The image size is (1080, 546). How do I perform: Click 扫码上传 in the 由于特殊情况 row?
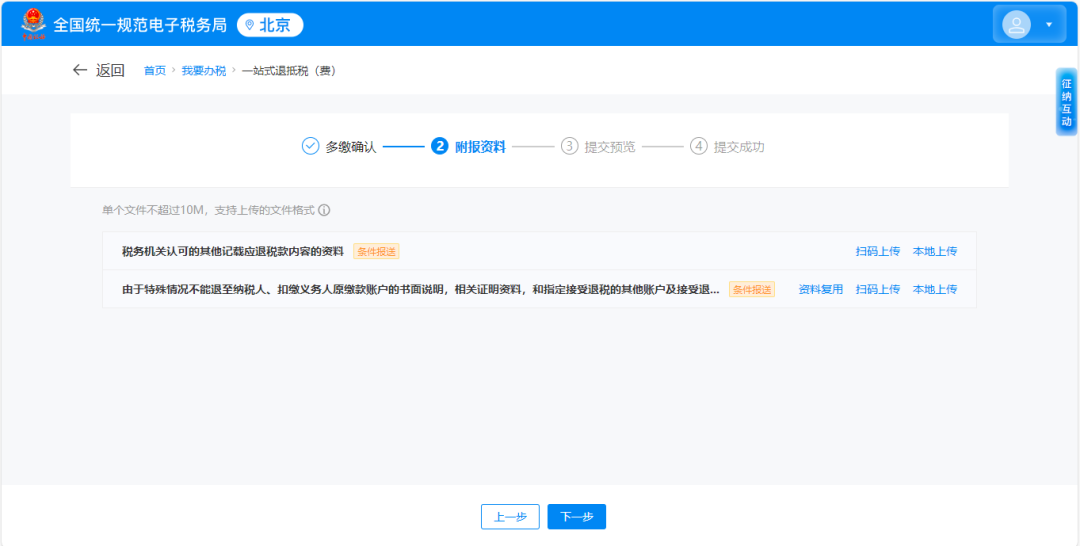[878, 289]
